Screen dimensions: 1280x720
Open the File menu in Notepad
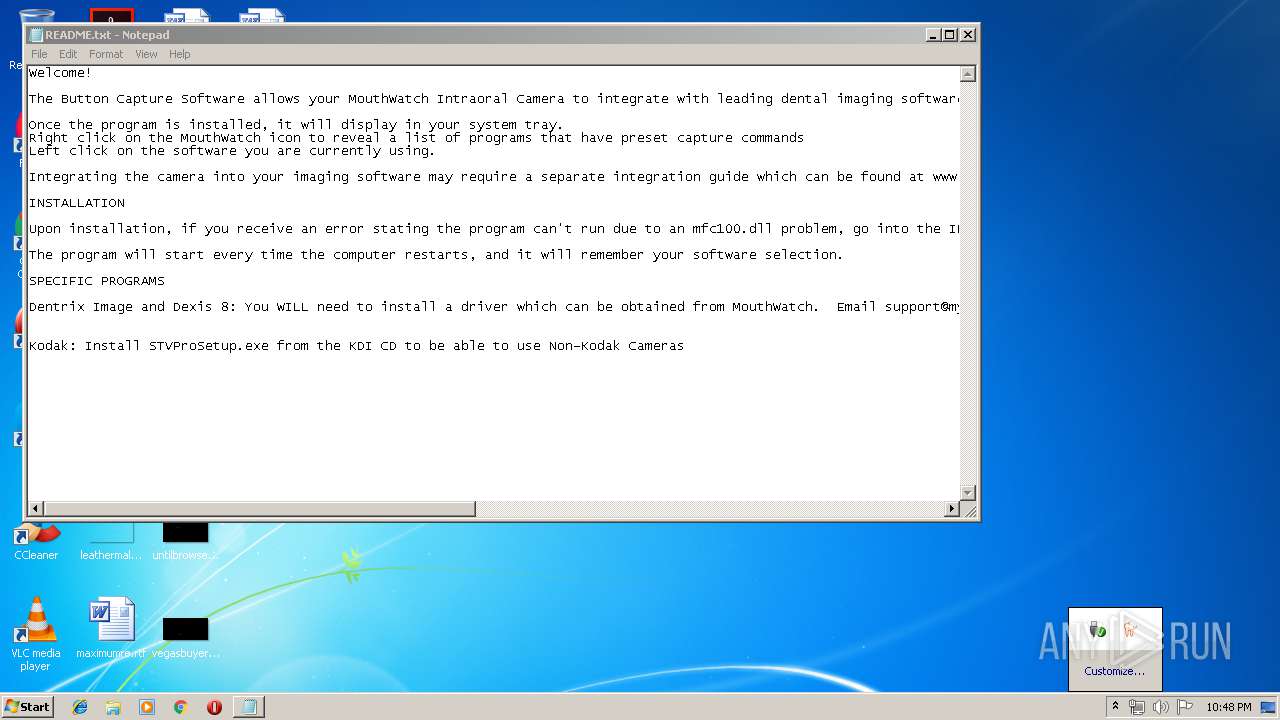(39, 54)
